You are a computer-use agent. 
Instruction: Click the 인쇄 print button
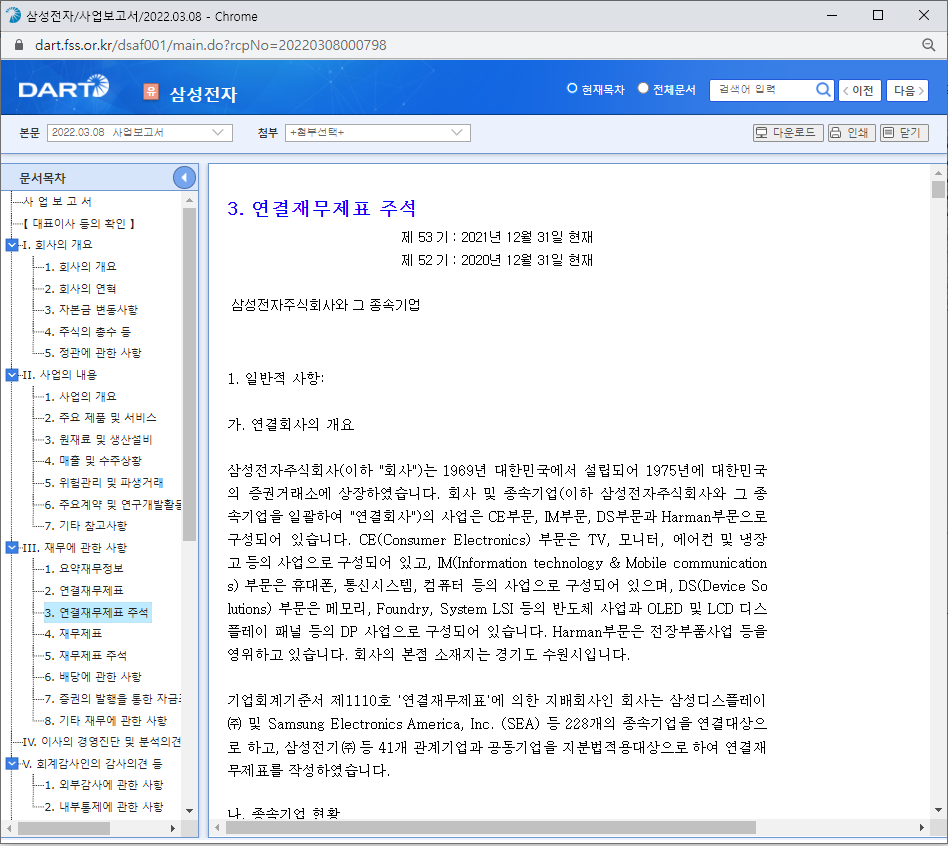[851, 132]
